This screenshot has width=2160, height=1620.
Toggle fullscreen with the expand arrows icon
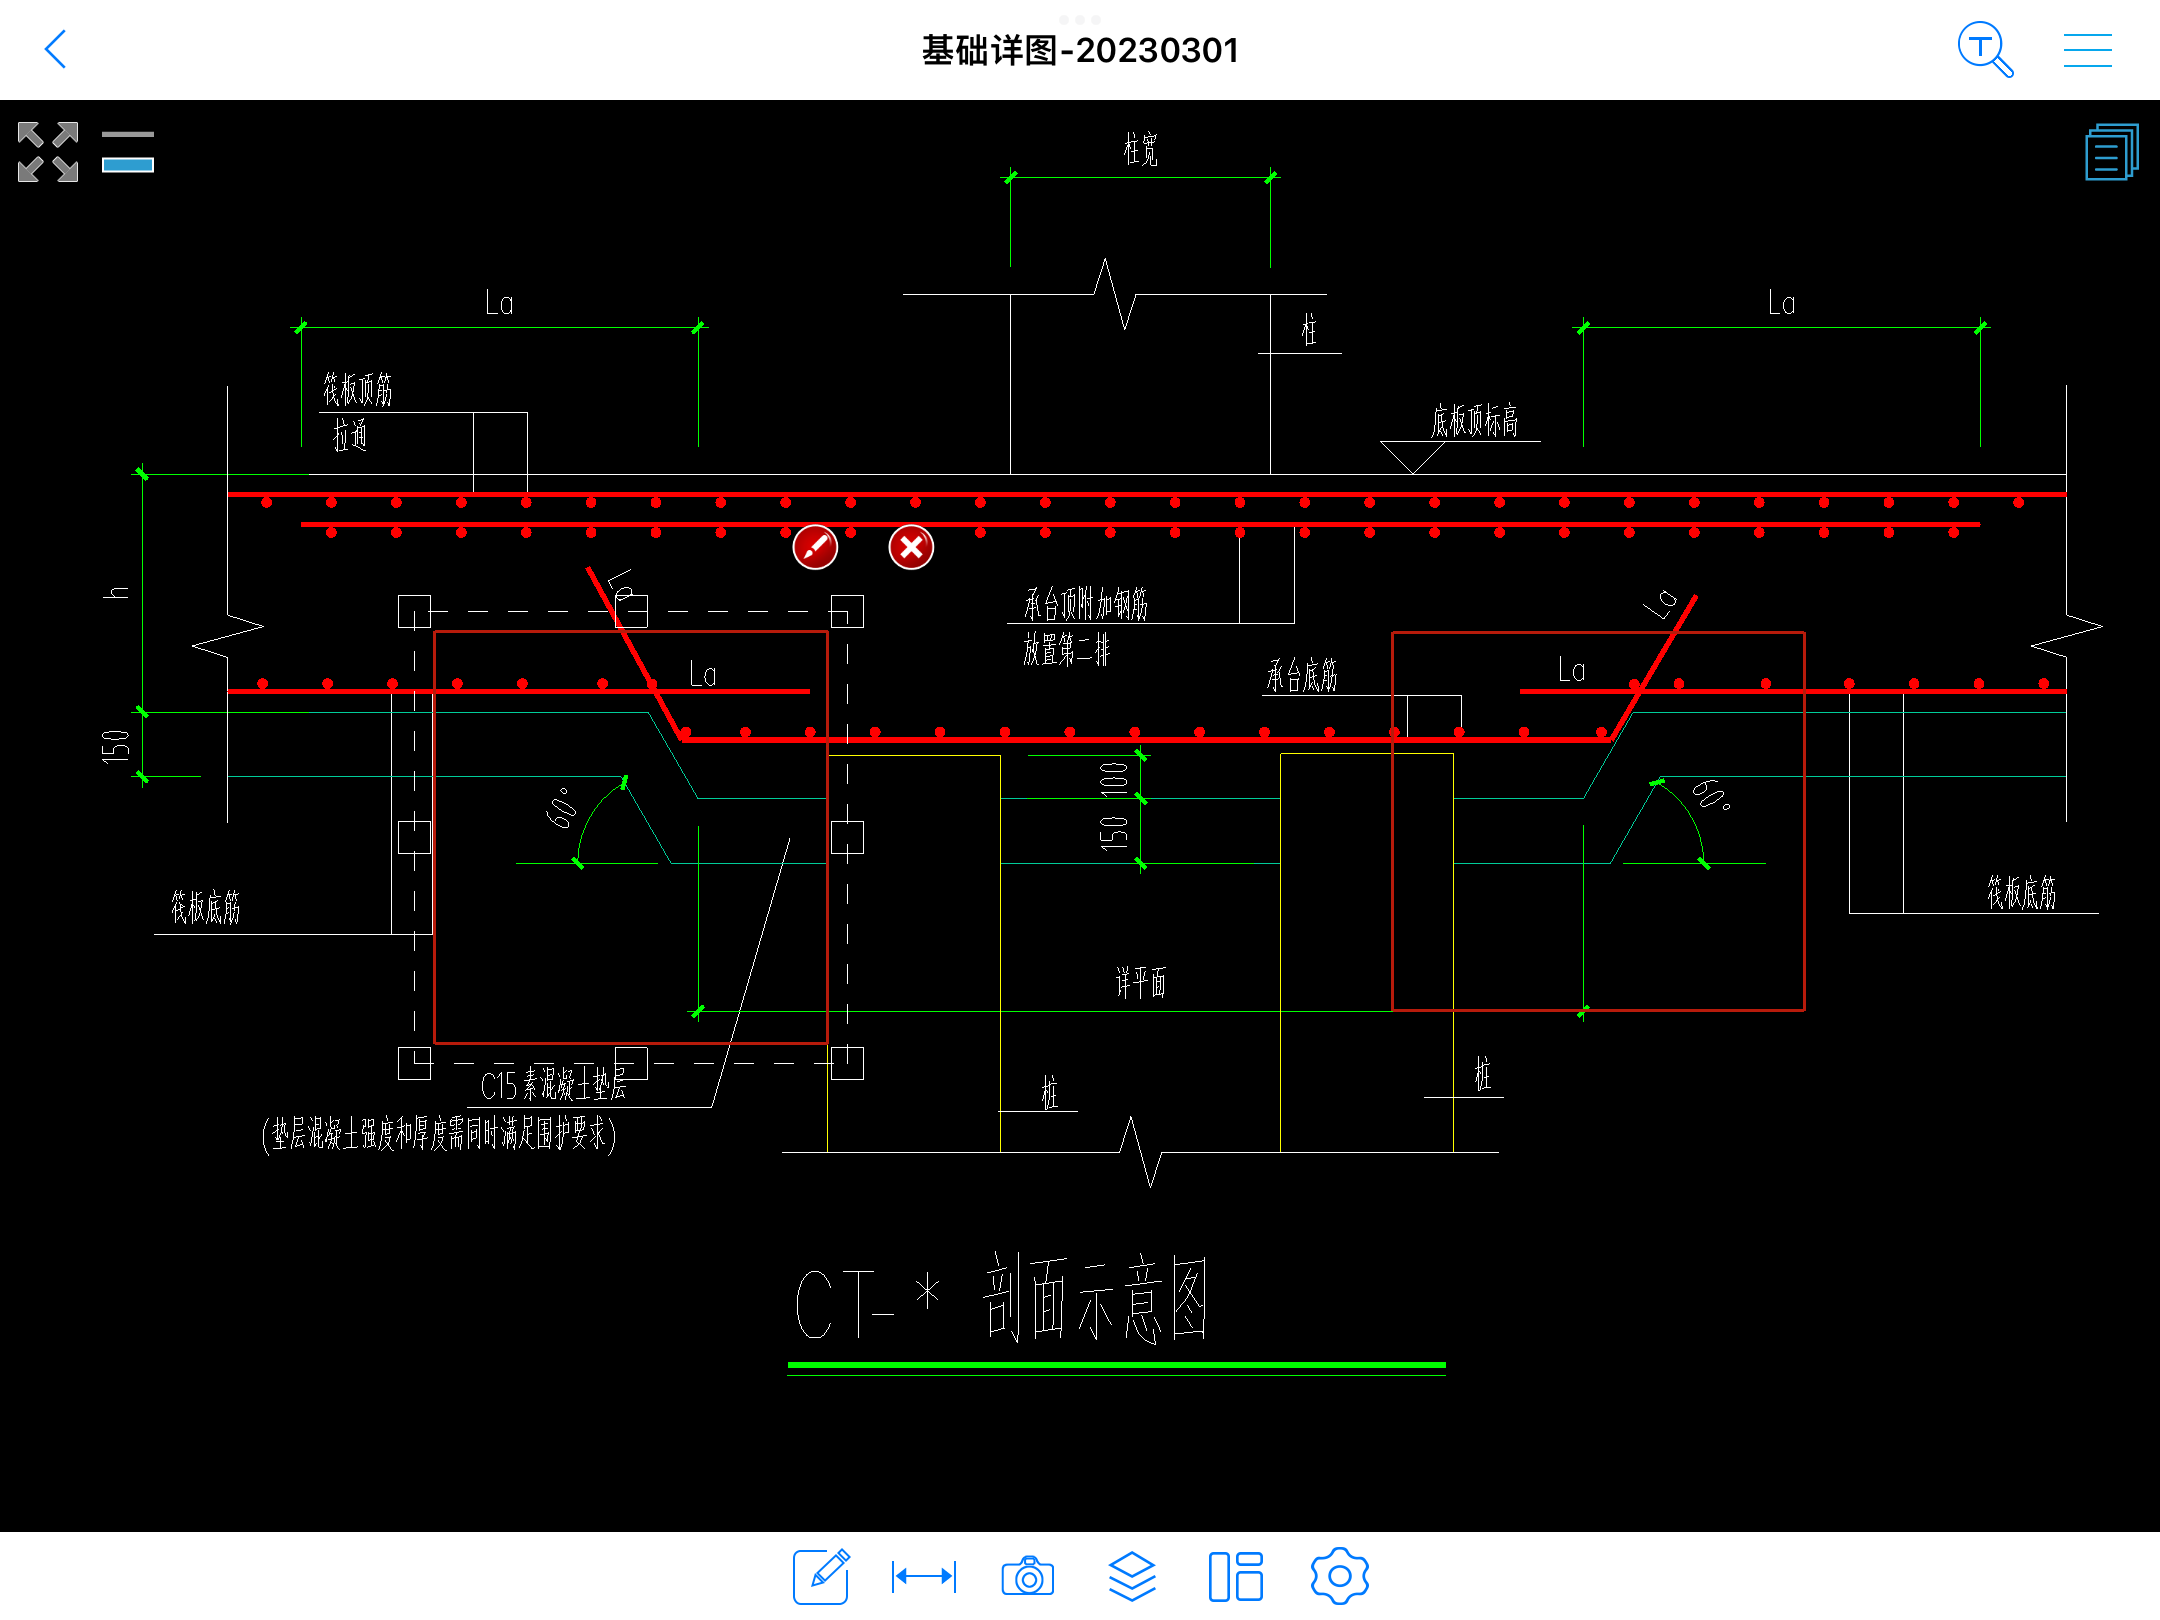48,152
